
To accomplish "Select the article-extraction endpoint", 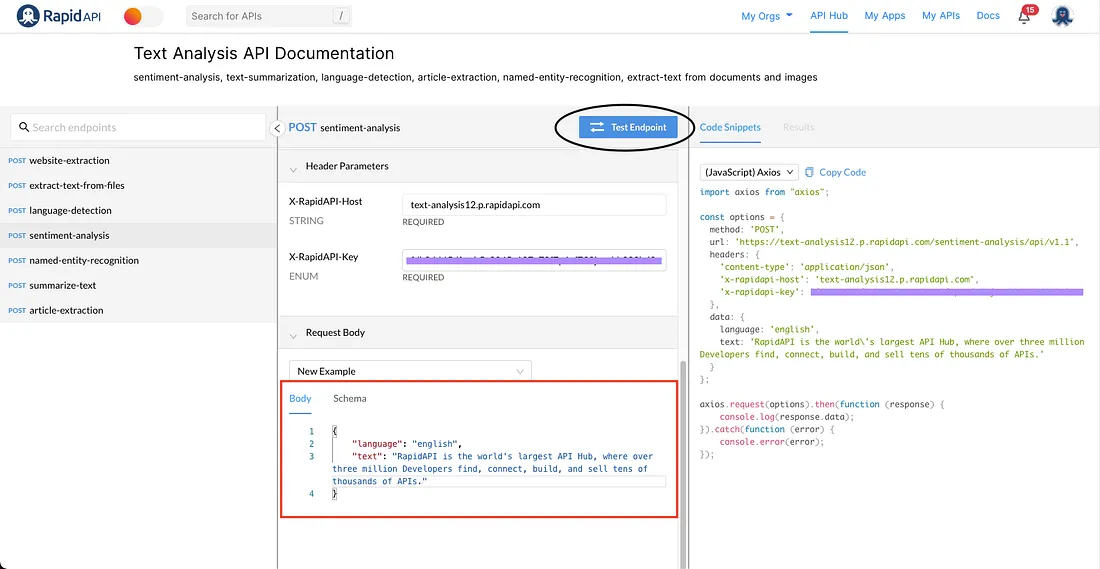I will coord(138,310).
